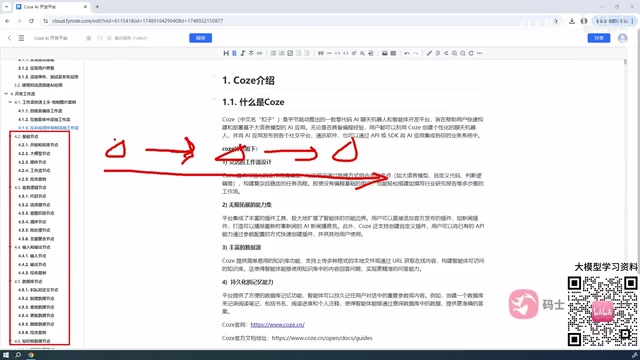Jump to outline item 4.3.1 代码节点
The image size is (640, 360).
32,196
